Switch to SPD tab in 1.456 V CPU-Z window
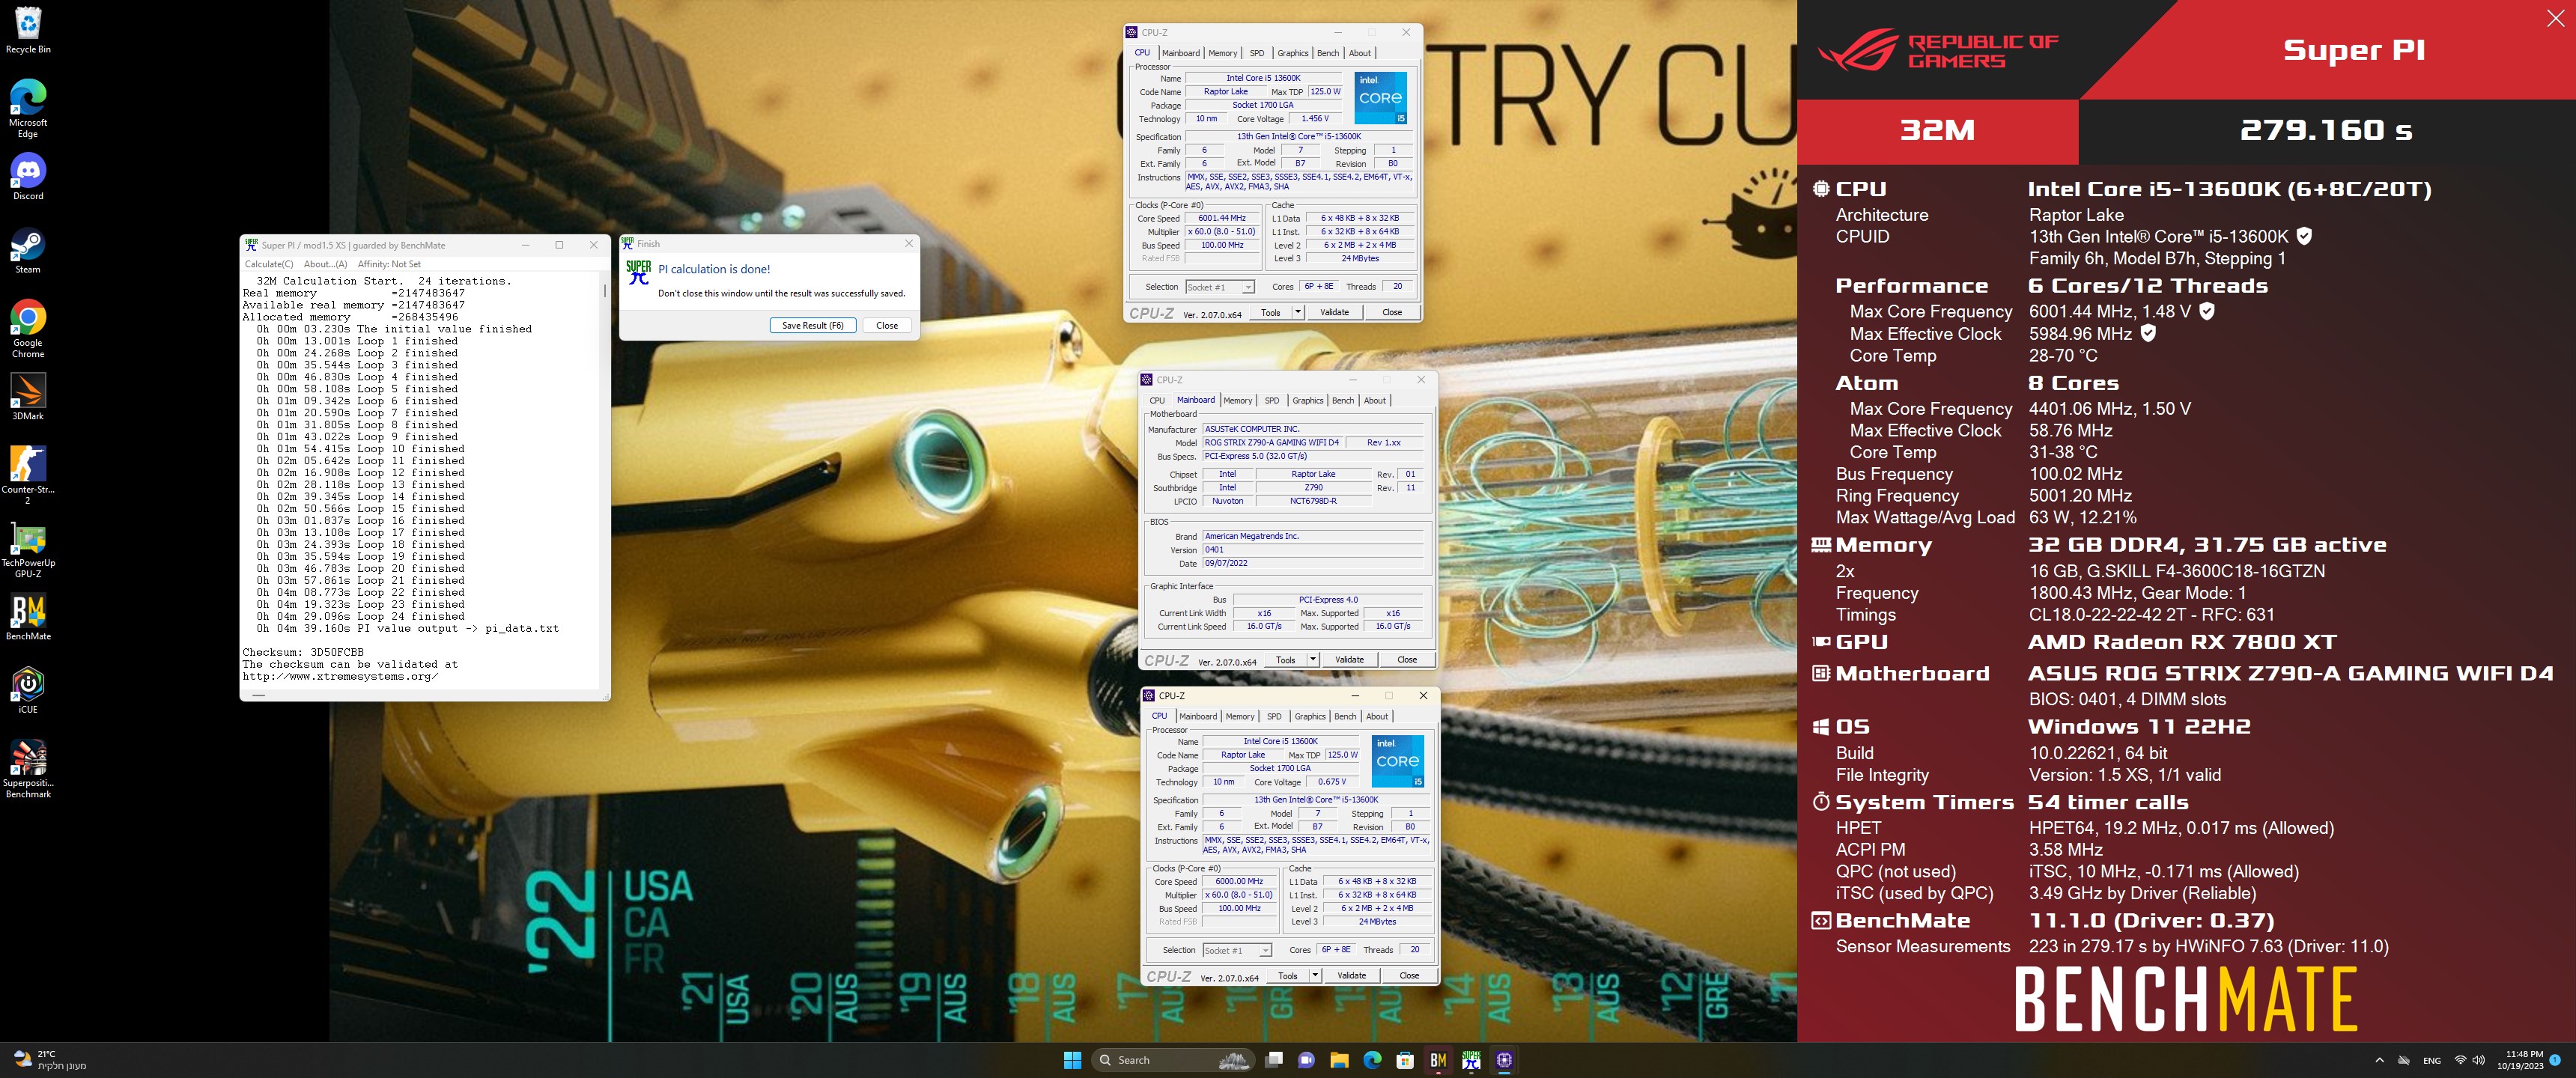This screenshot has height=1078, width=2576. (x=1257, y=53)
